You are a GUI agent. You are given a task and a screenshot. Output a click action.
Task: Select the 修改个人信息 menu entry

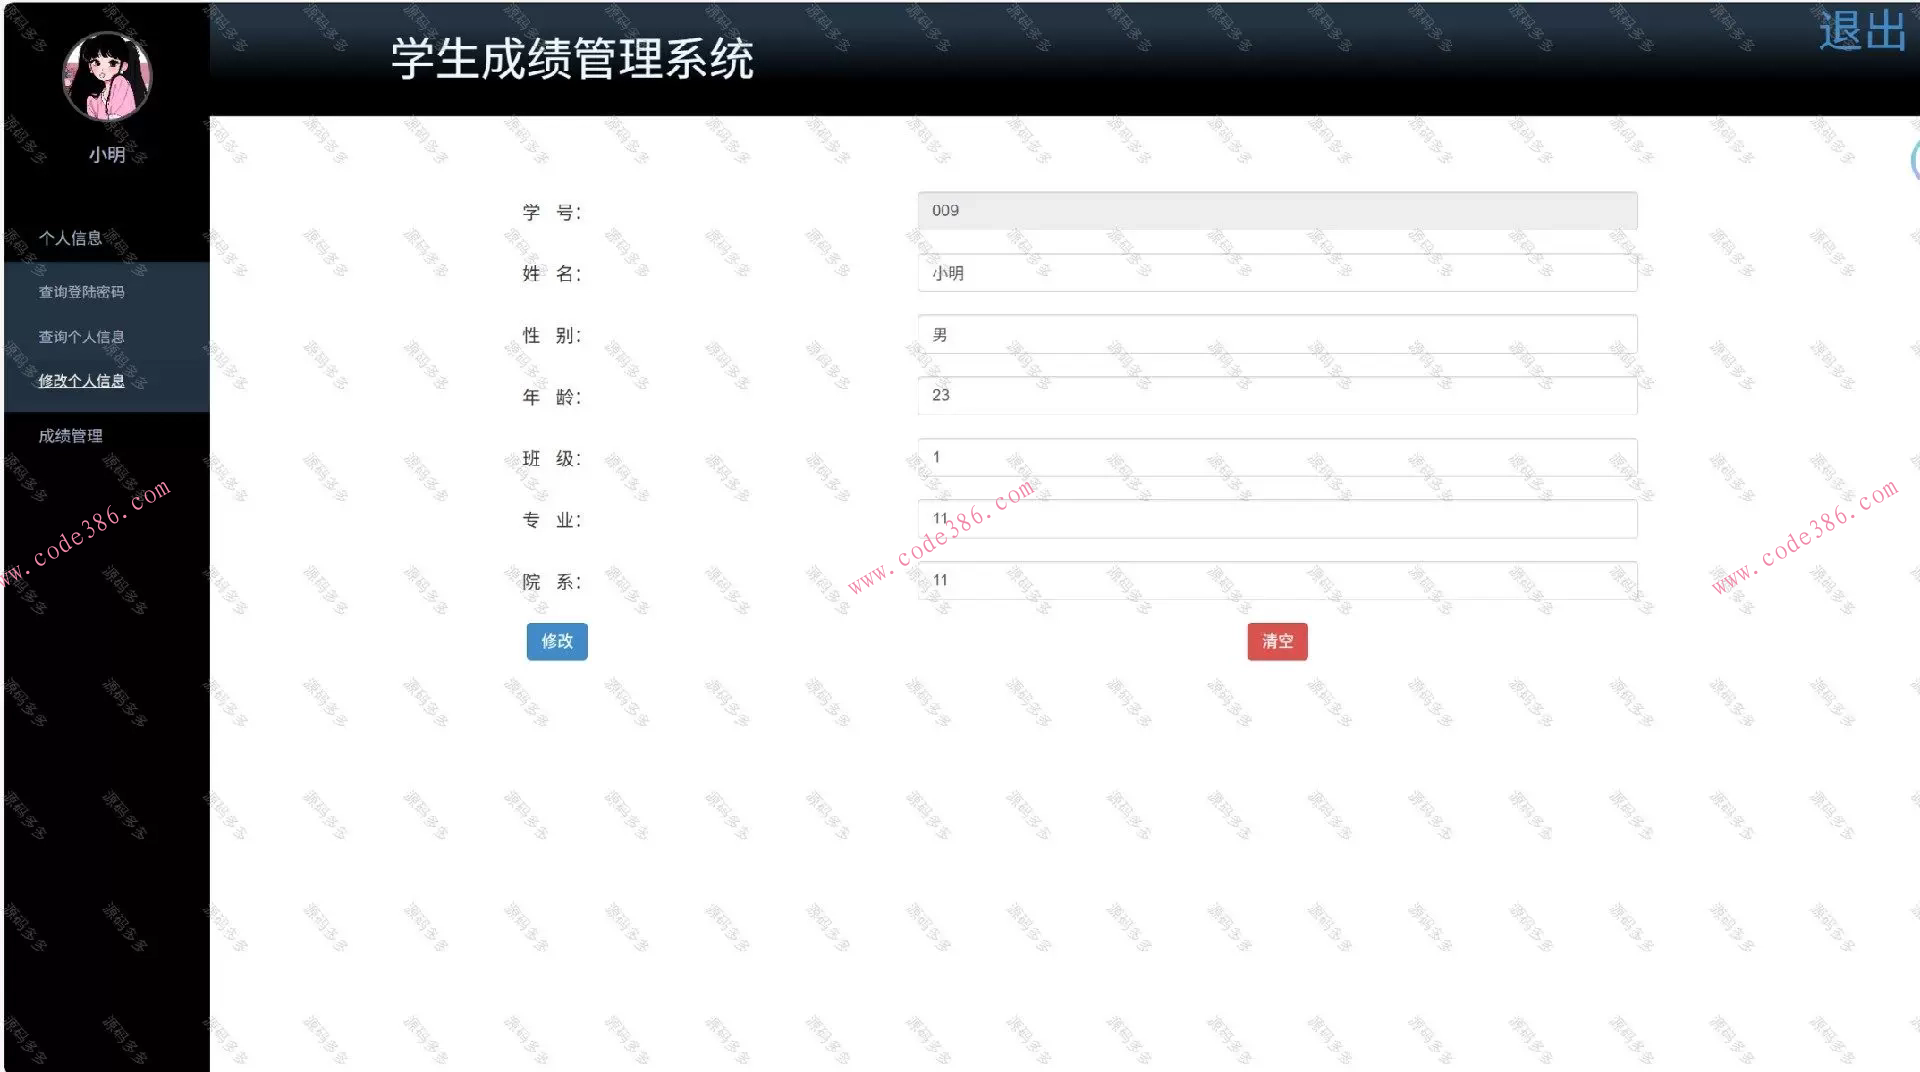[x=82, y=381]
